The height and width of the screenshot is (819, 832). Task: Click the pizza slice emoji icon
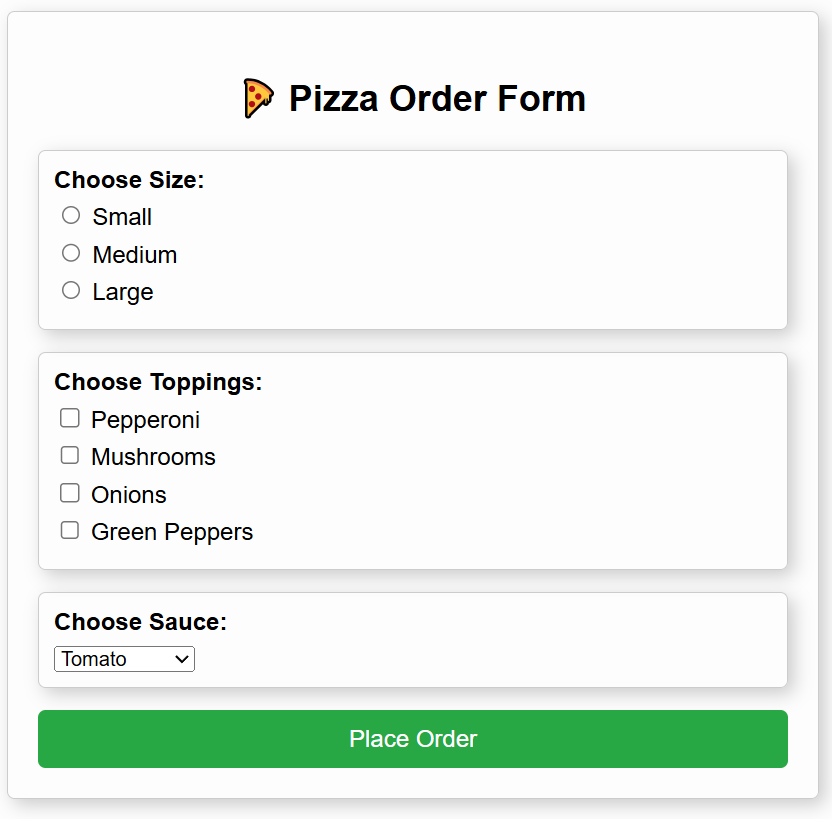[258, 99]
